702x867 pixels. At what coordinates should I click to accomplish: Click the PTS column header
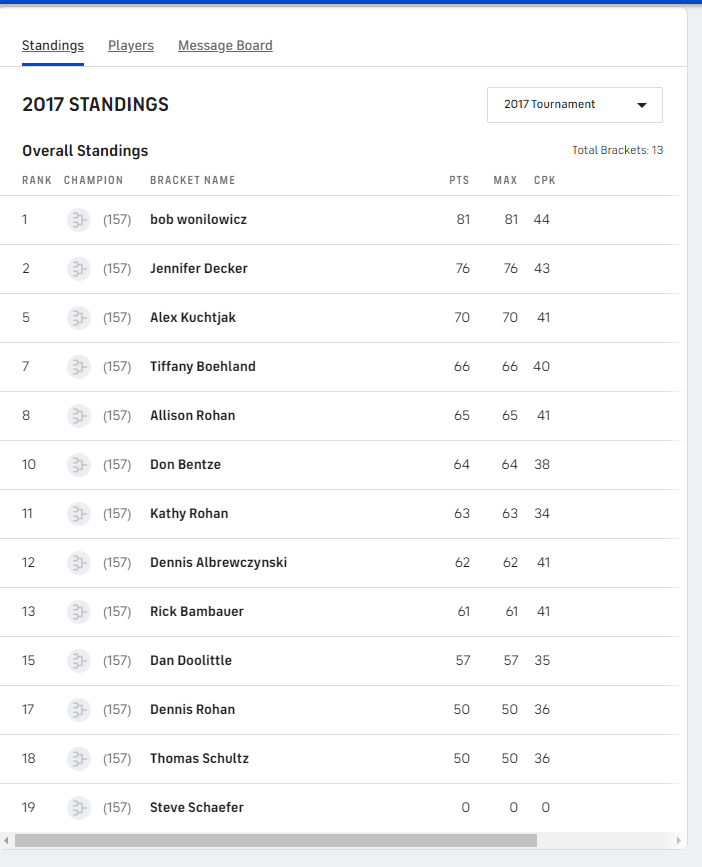point(459,181)
